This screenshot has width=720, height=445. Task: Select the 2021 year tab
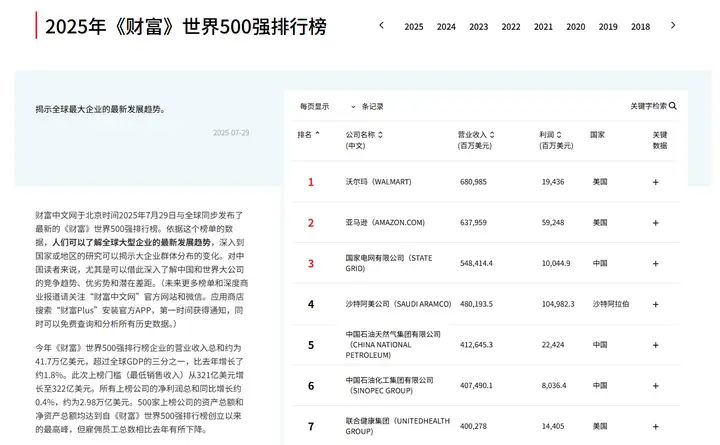point(543,27)
